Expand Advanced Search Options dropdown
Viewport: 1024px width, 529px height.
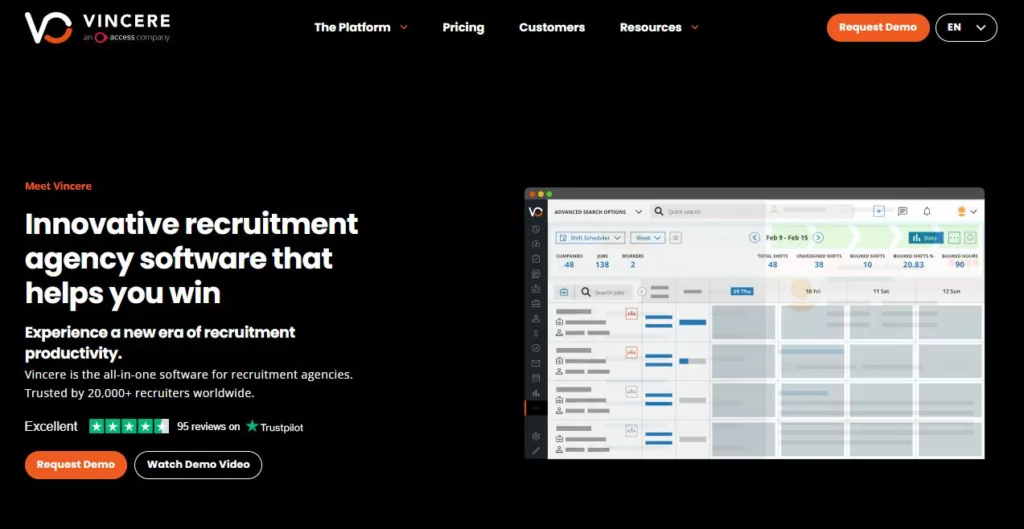tap(598, 212)
